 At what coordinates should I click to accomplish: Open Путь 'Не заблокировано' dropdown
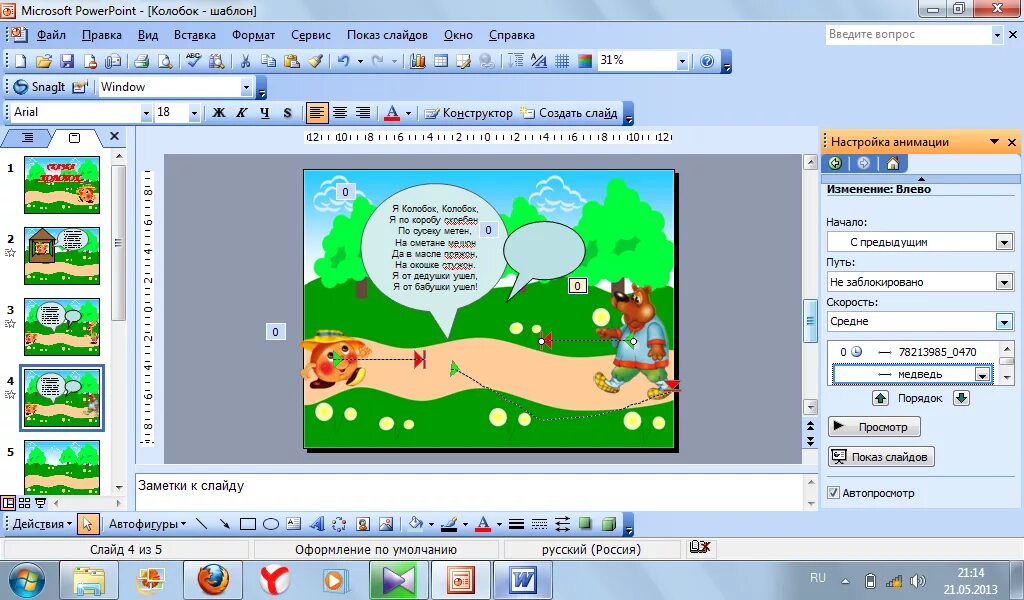(x=1004, y=282)
